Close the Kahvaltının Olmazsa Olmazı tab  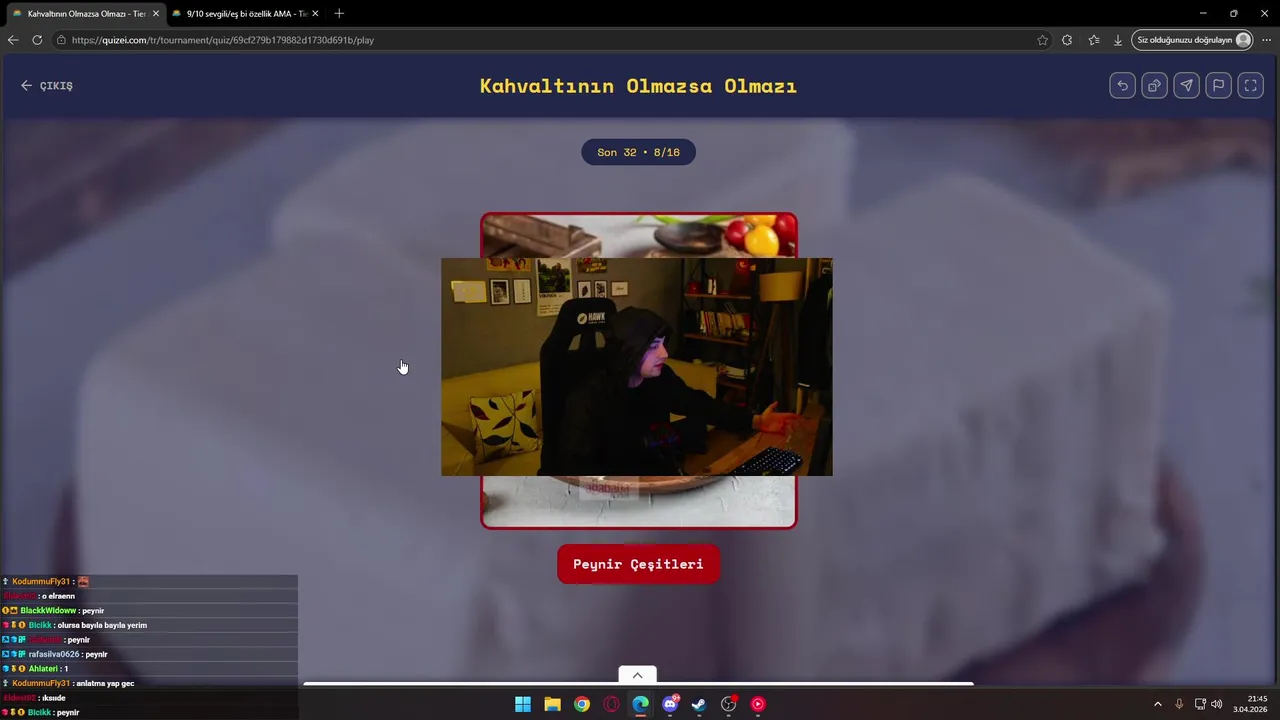pyautogui.click(x=155, y=14)
